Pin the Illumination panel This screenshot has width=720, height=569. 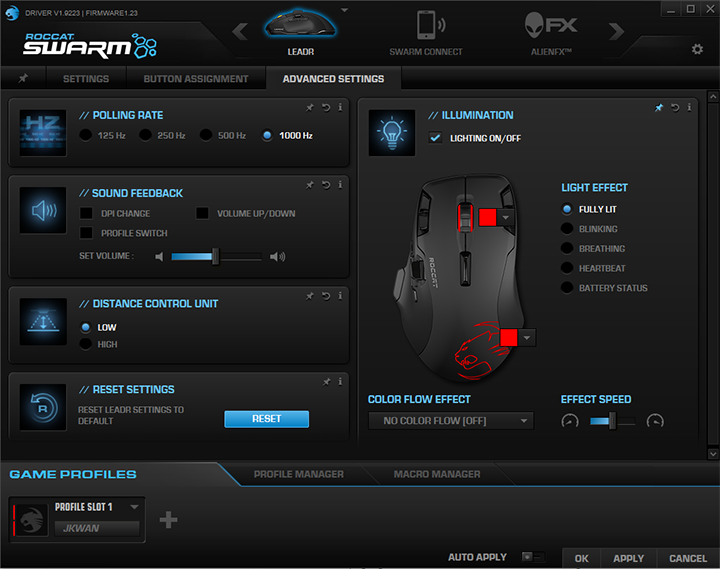[659, 107]
